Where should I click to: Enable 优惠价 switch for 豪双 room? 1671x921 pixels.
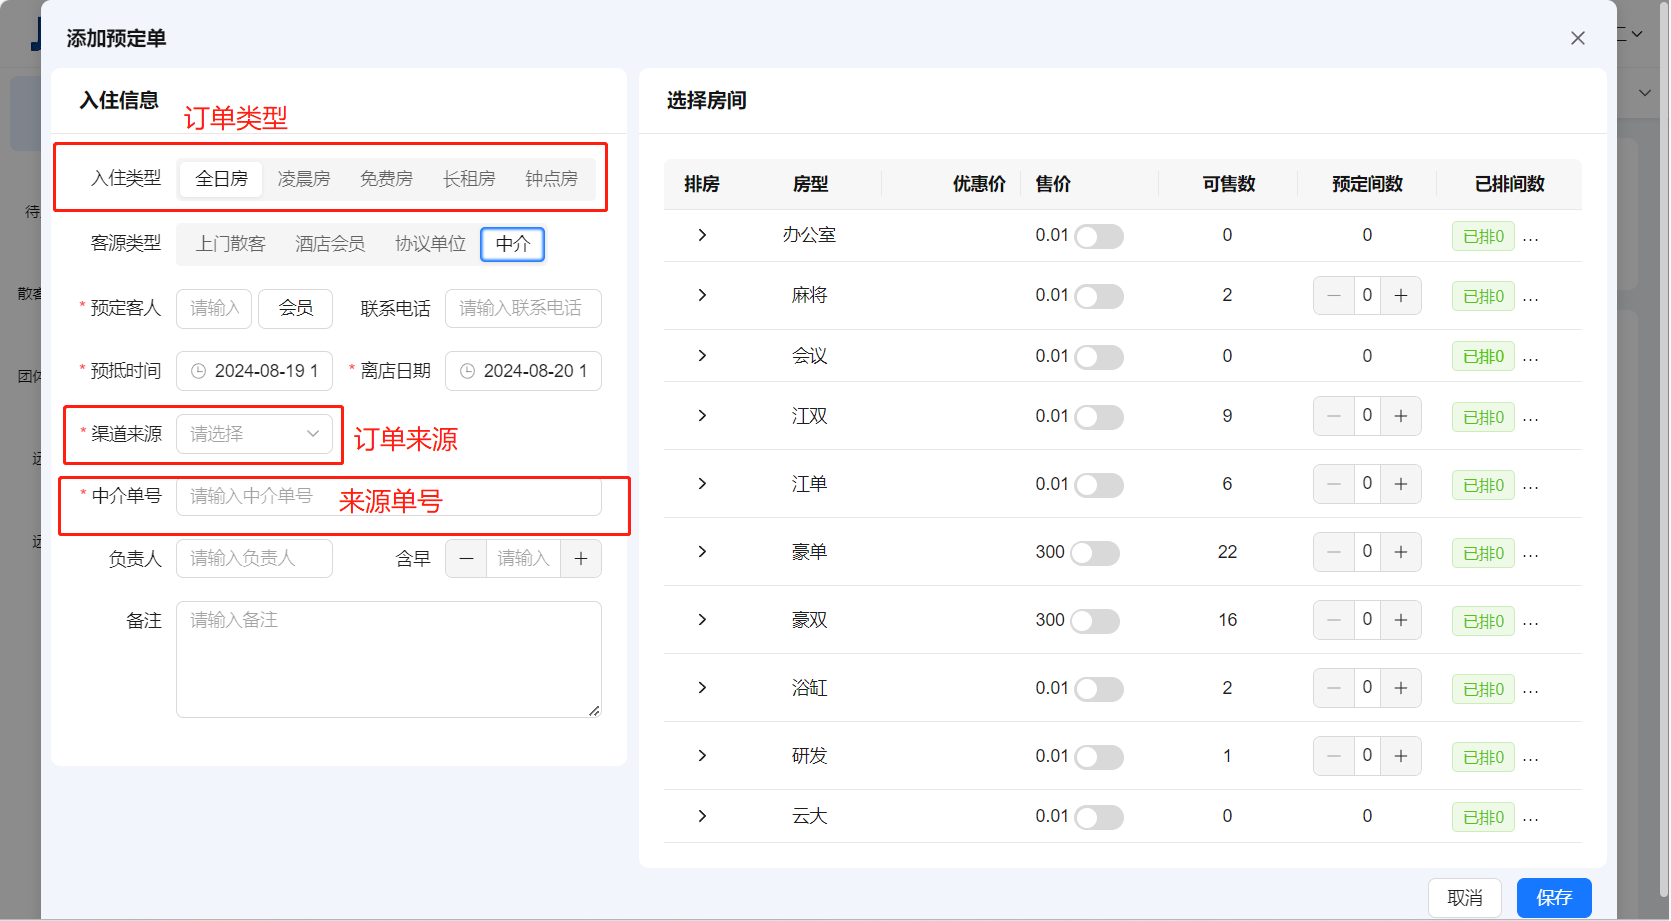pos(1095,621)
